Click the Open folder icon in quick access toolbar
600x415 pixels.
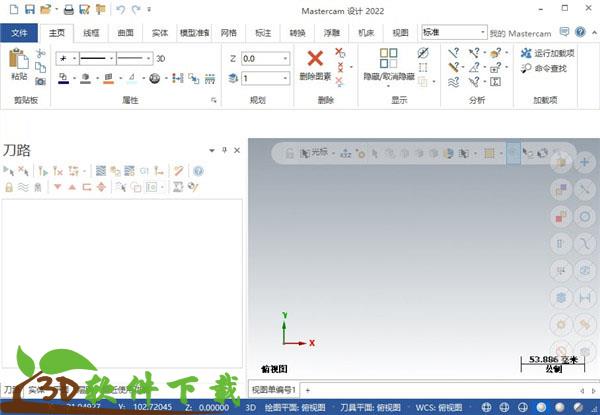click(x=46, y=9)
